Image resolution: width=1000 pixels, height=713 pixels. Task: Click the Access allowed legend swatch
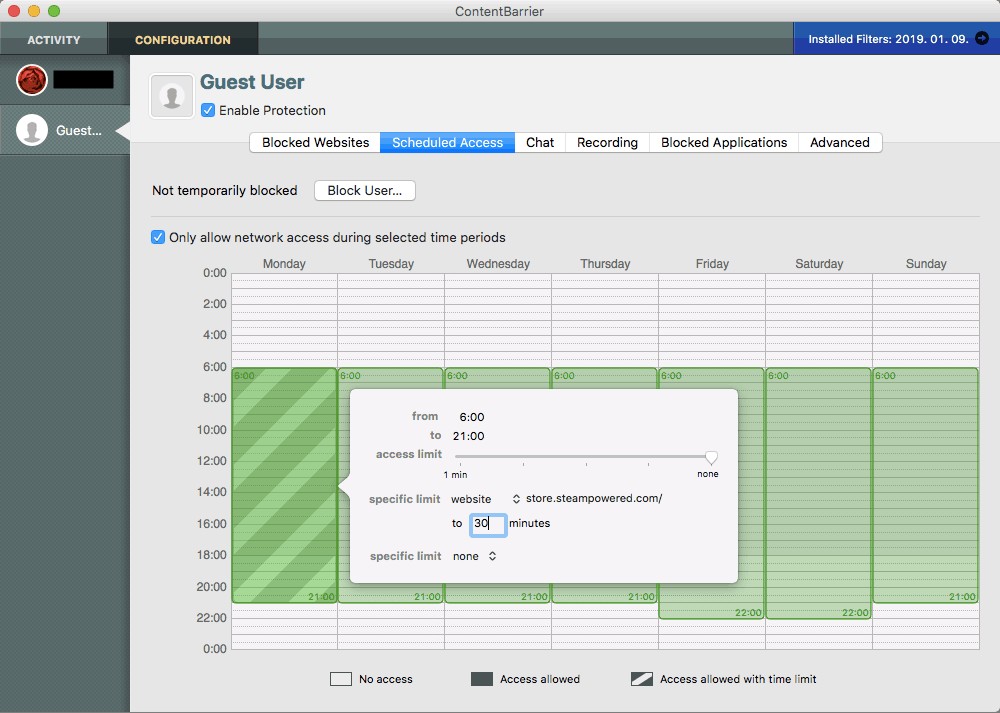[x=481, y=679]
